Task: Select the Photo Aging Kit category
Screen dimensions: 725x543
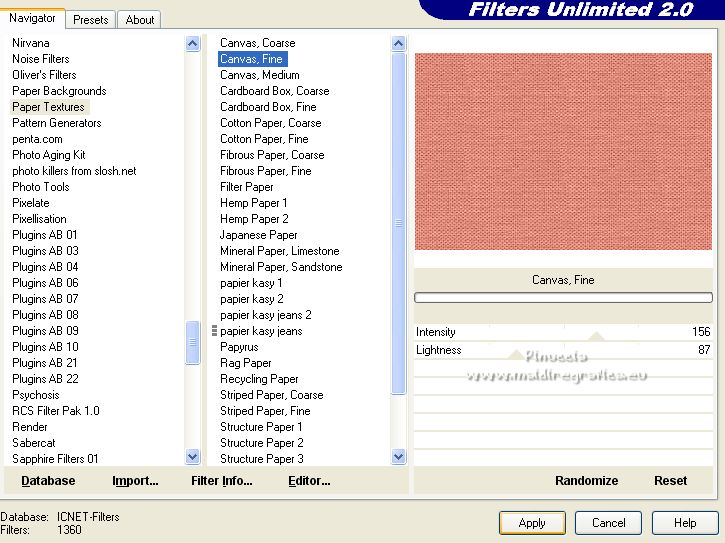Action: [49, 155]
